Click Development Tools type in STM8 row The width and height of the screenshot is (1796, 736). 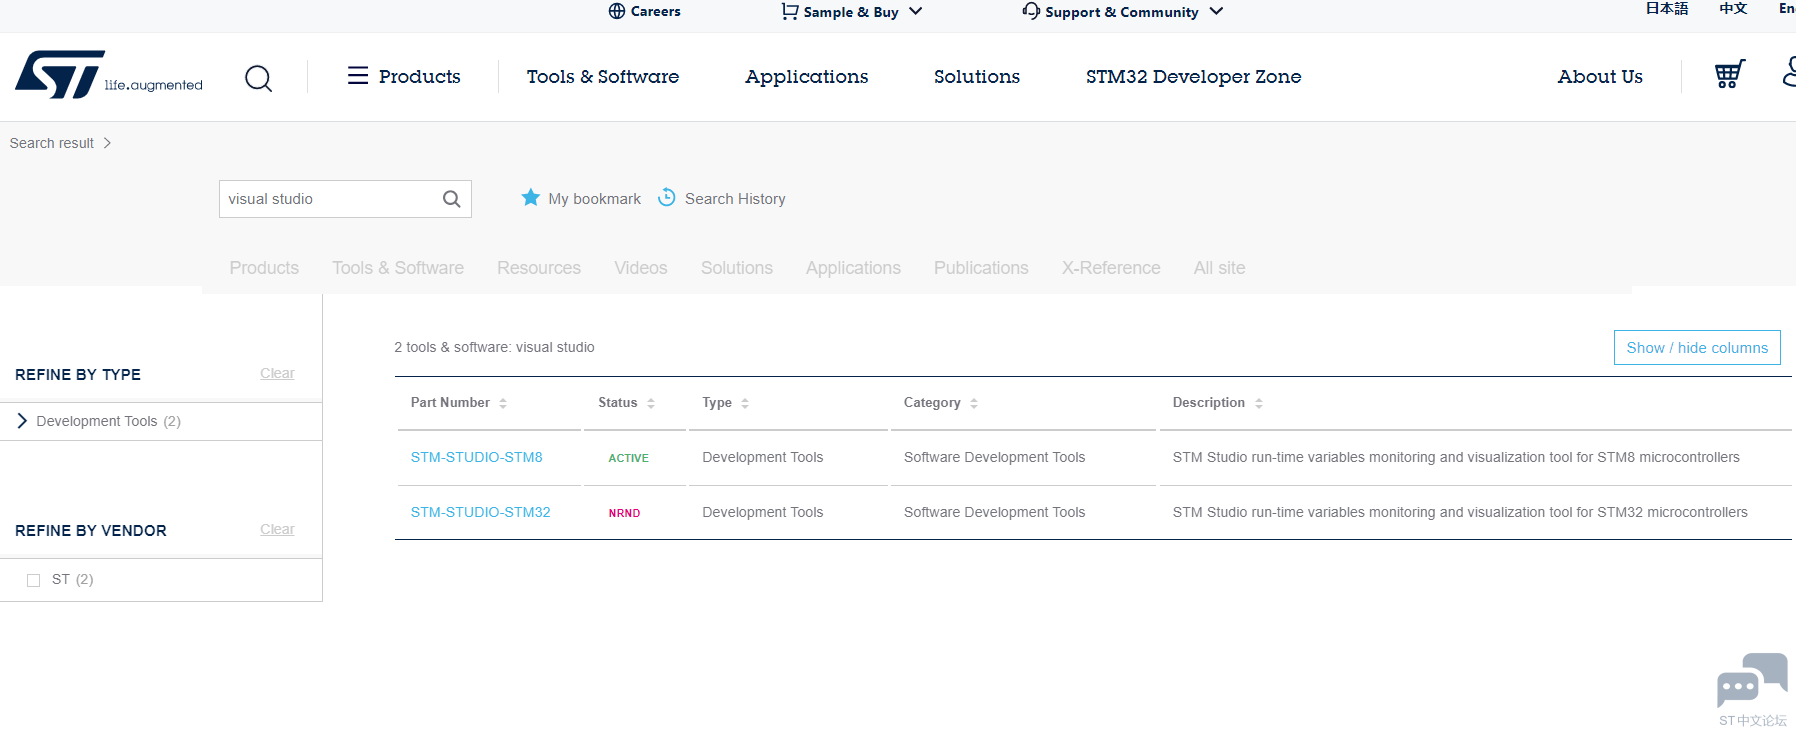763,457
